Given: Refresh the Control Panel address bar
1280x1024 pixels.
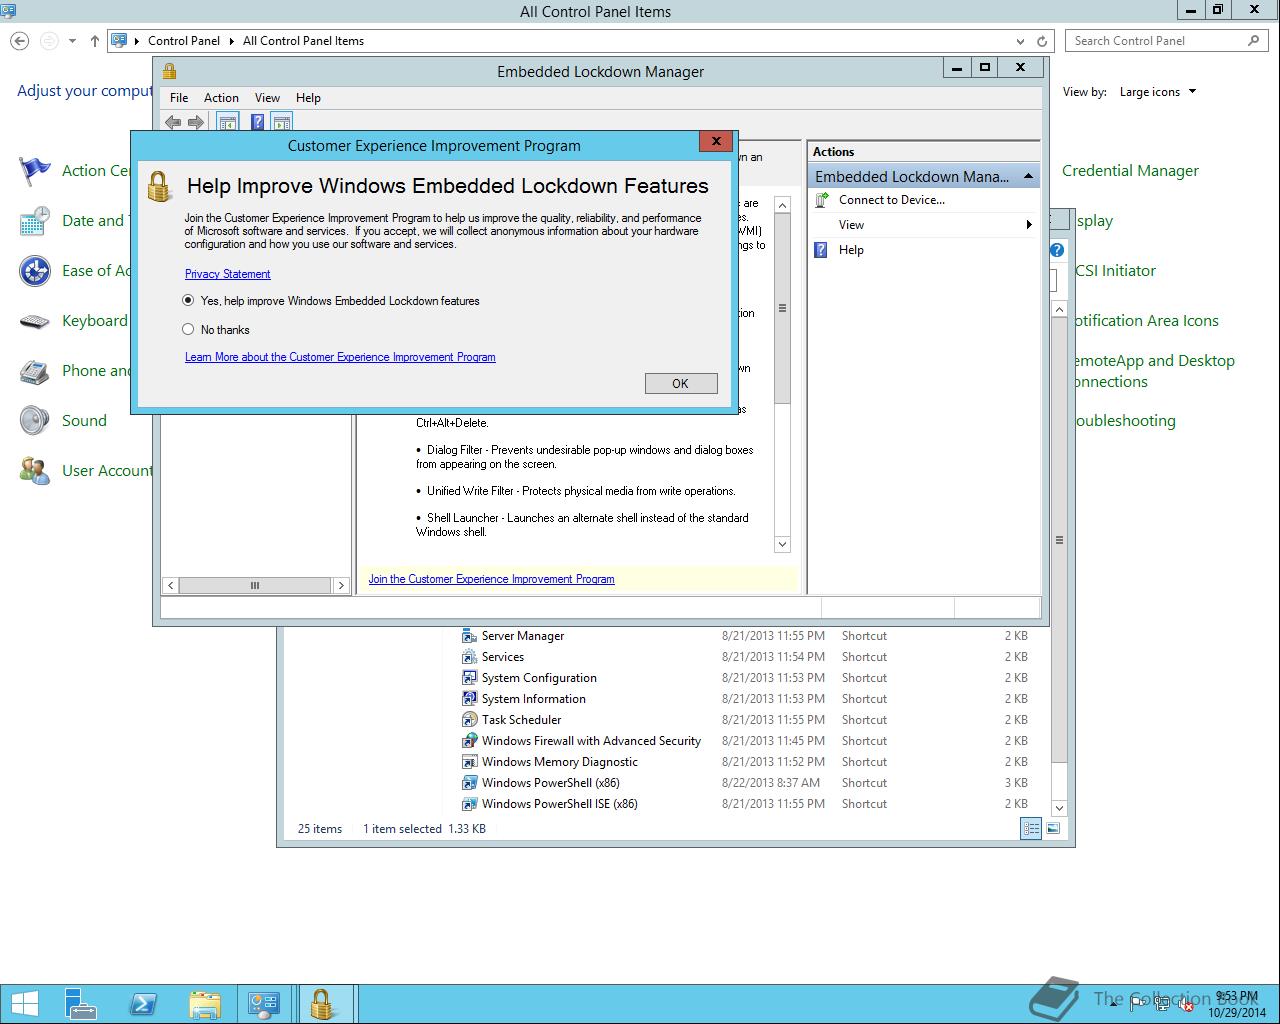Looking at the screenshot, I should pos(1042,41).
